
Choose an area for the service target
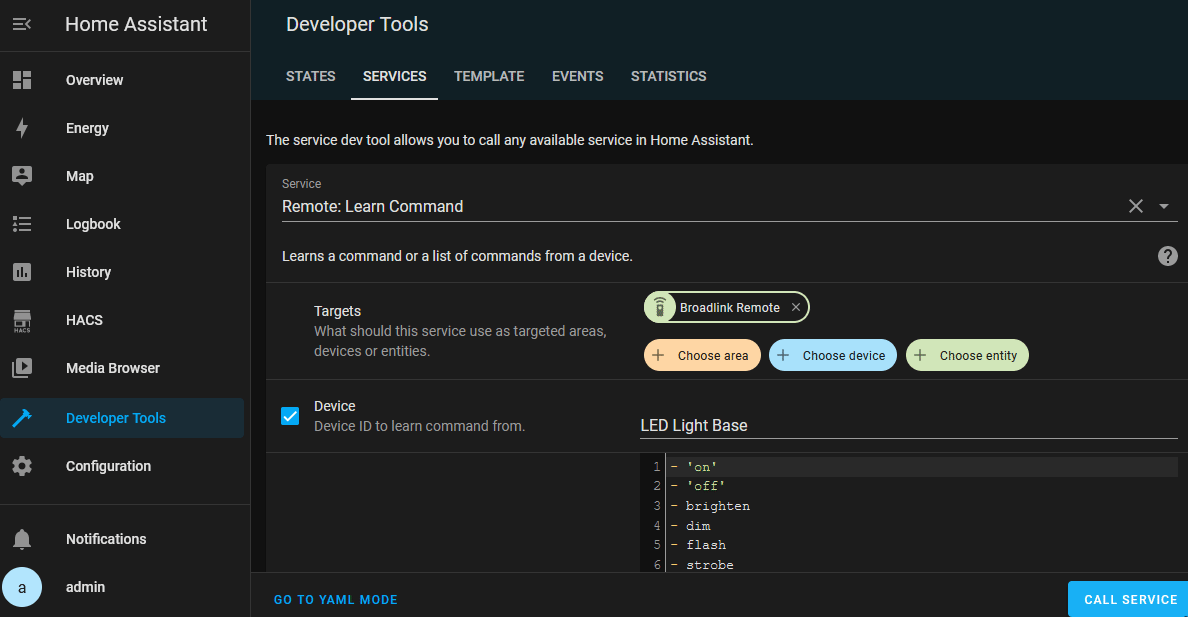tap(702, 355)
